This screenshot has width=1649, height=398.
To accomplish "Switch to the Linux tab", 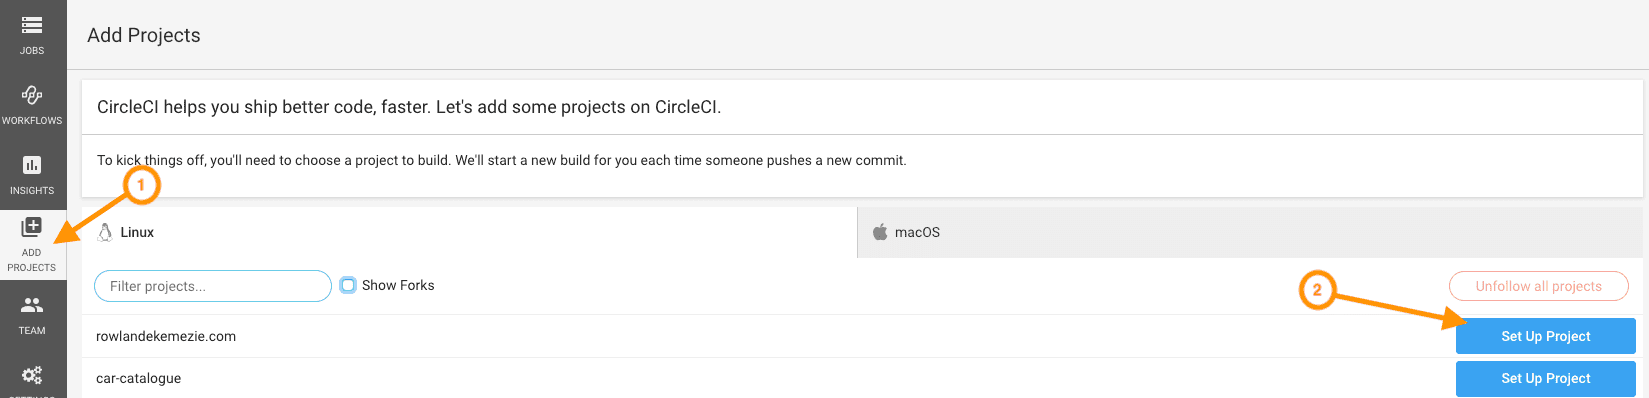I will [x=469, y=232].
